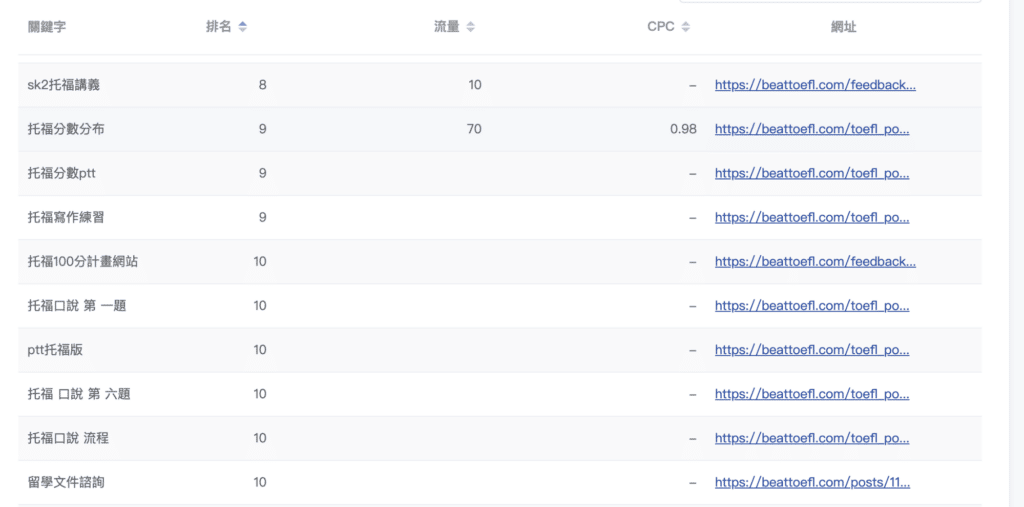Click the 網址 column header
The image size is (1024, 507).
click(843, 27)
